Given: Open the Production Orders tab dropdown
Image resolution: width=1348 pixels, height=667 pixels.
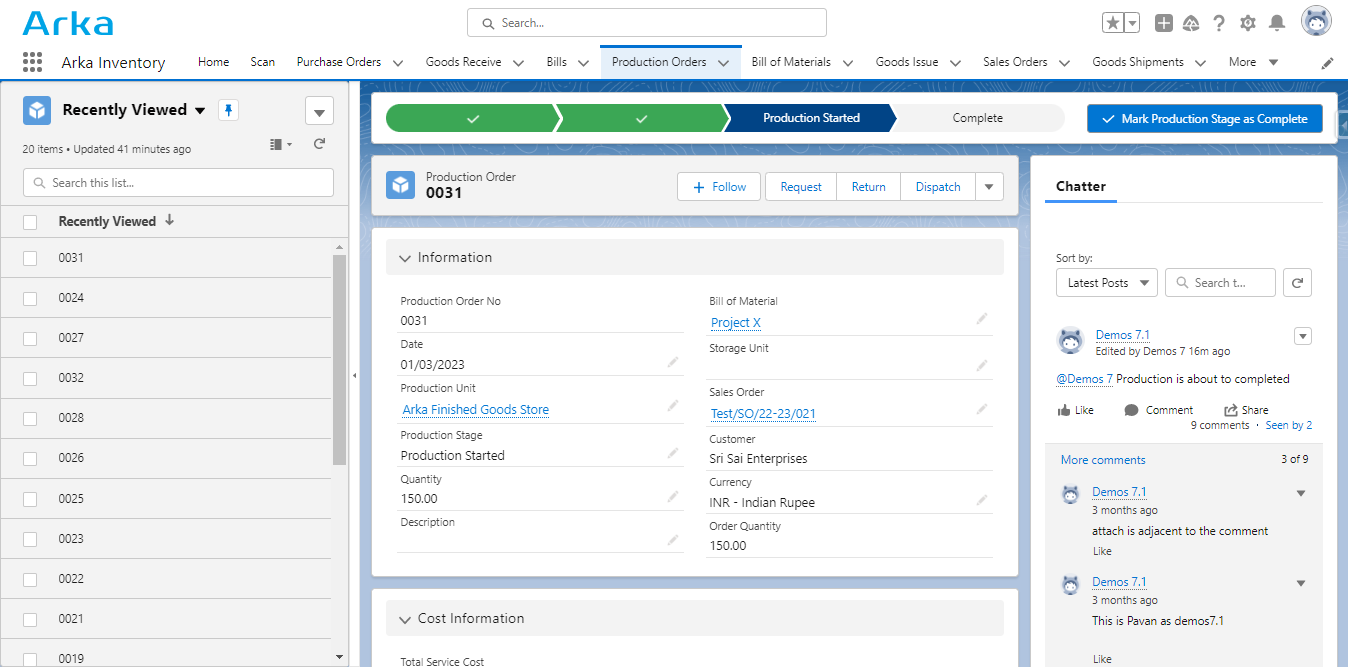Looking at the screenshot, I should click(723, 60).
